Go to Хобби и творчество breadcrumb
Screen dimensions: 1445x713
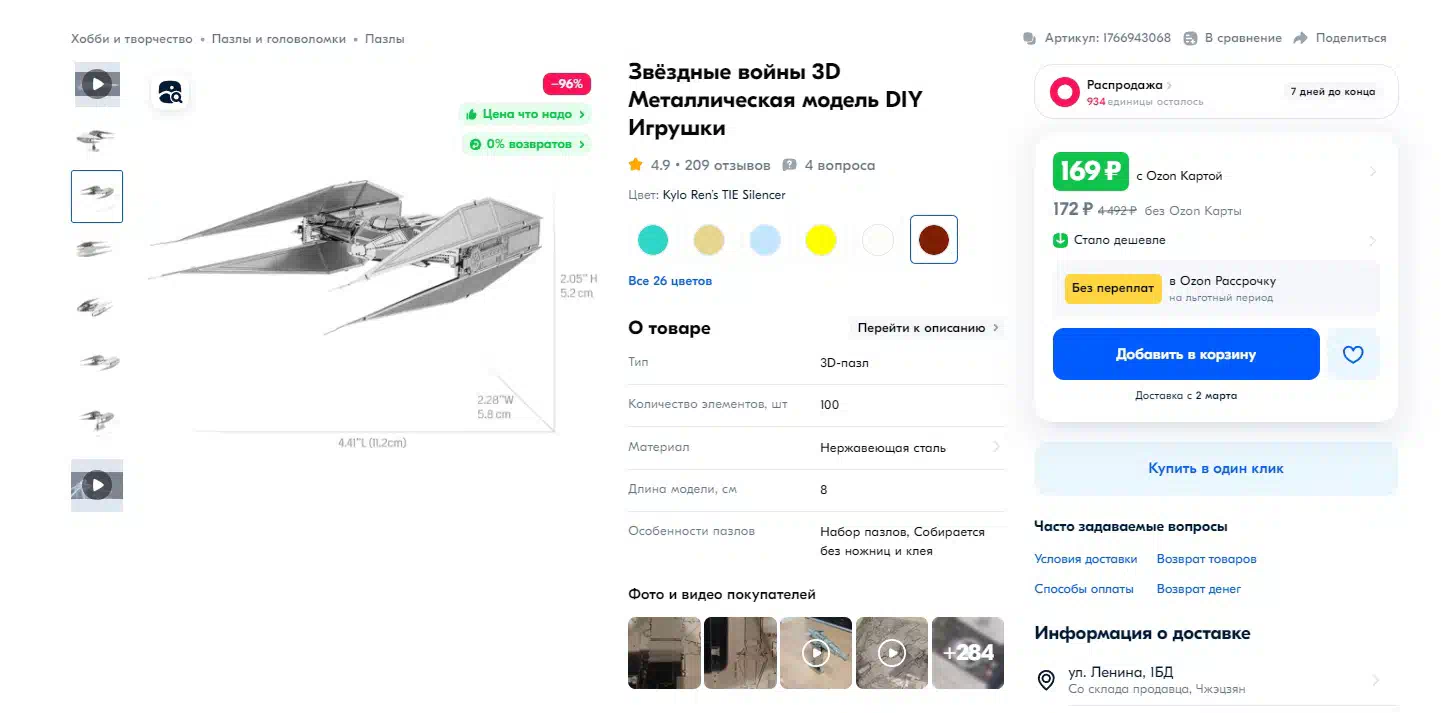[131, 39]
